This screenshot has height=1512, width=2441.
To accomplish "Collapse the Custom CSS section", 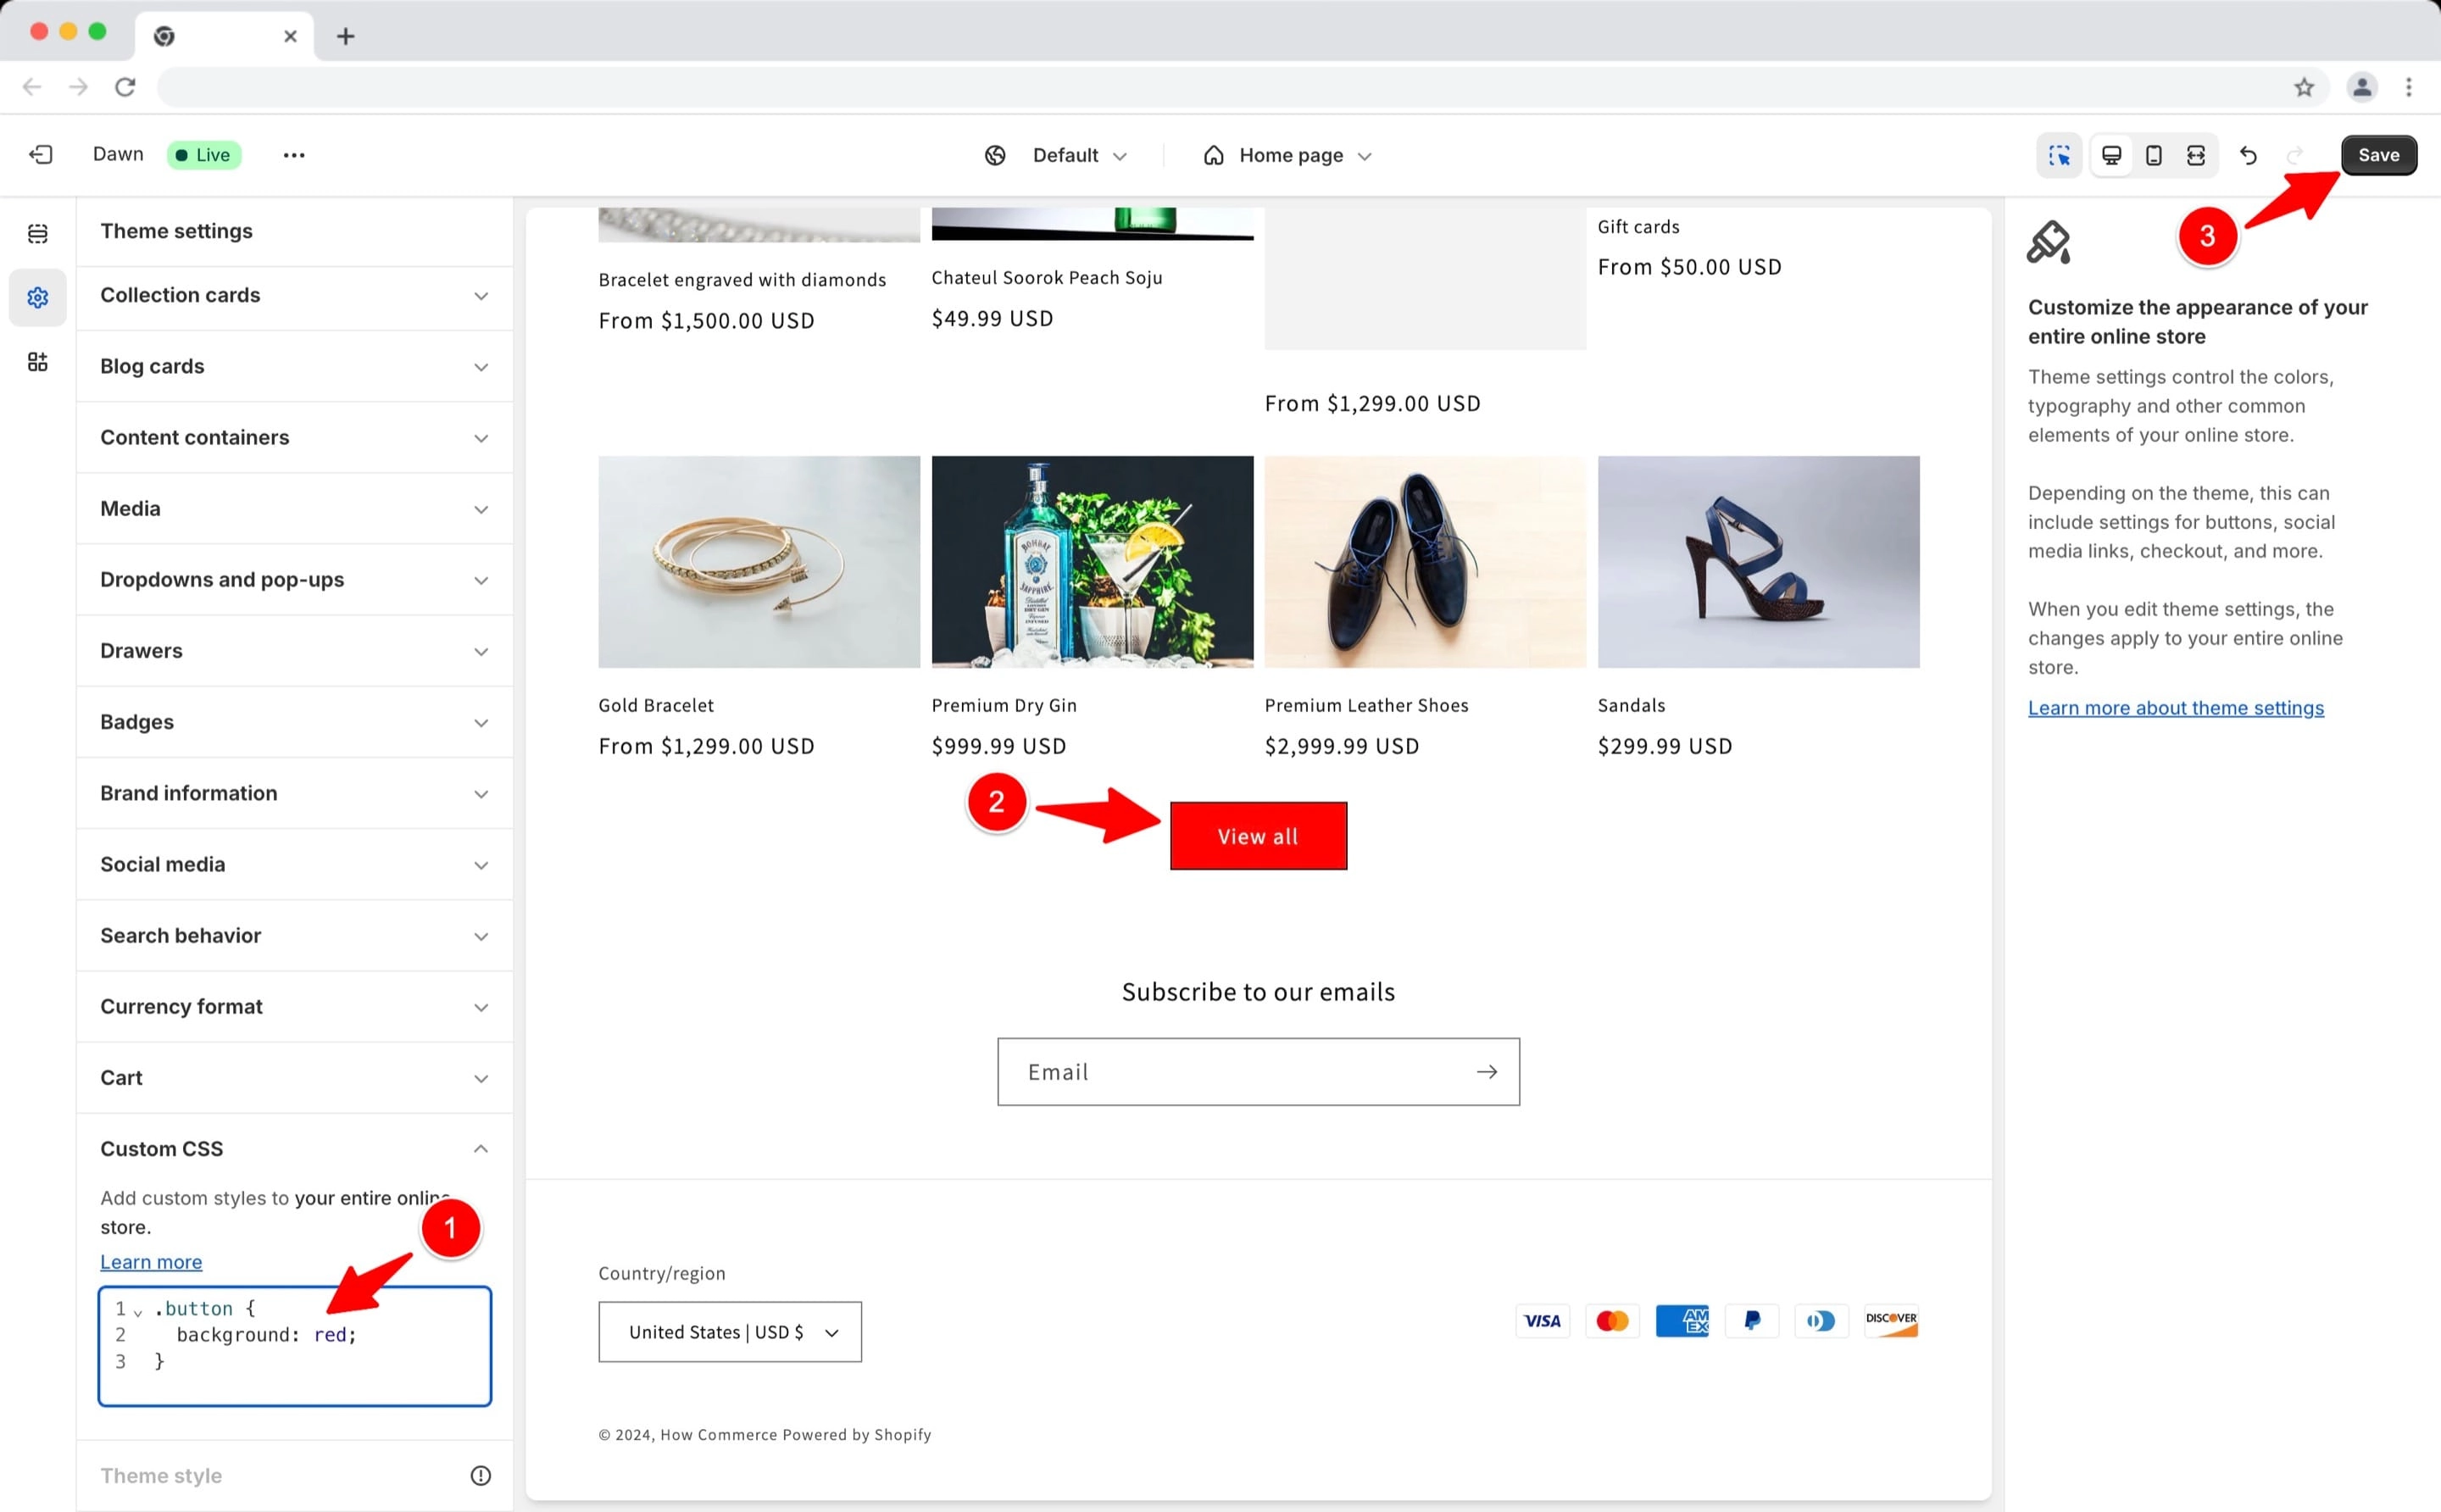I will 295,1148.
